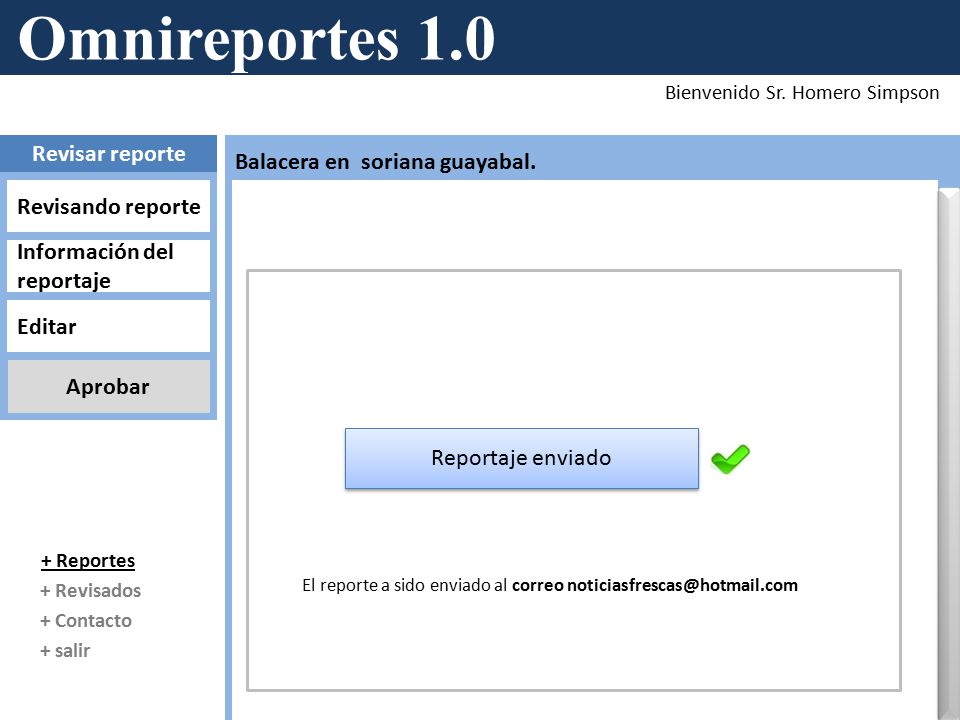This screenshot has height=720, width=960.
Task: Click the Aprobar button
Action: [108, 386]
